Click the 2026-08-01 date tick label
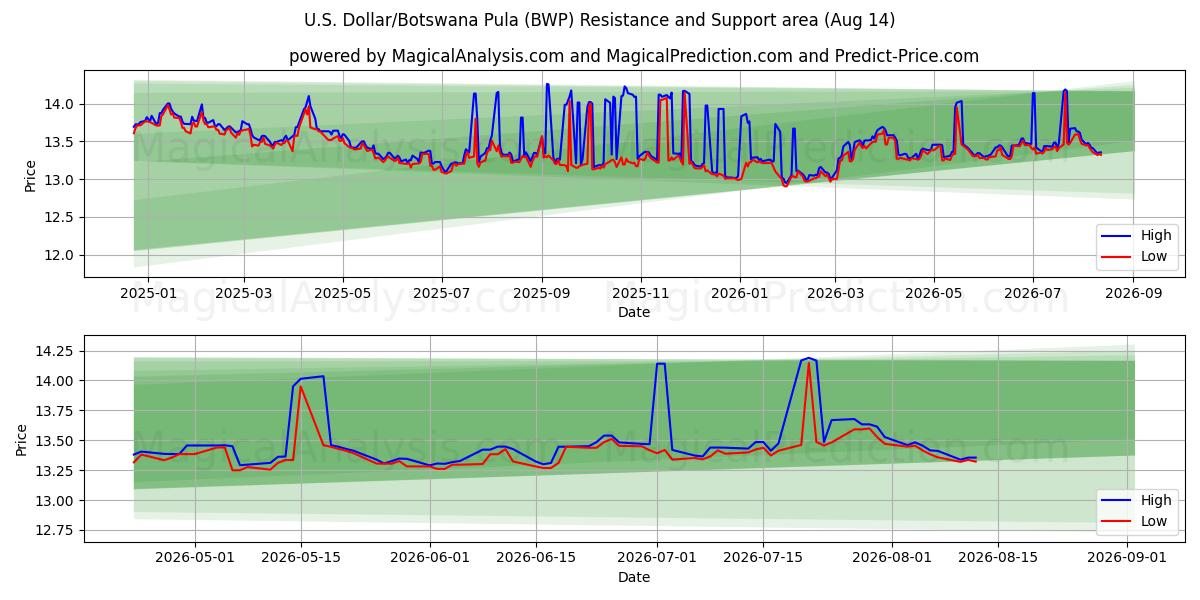 click(x=893, y=559)
